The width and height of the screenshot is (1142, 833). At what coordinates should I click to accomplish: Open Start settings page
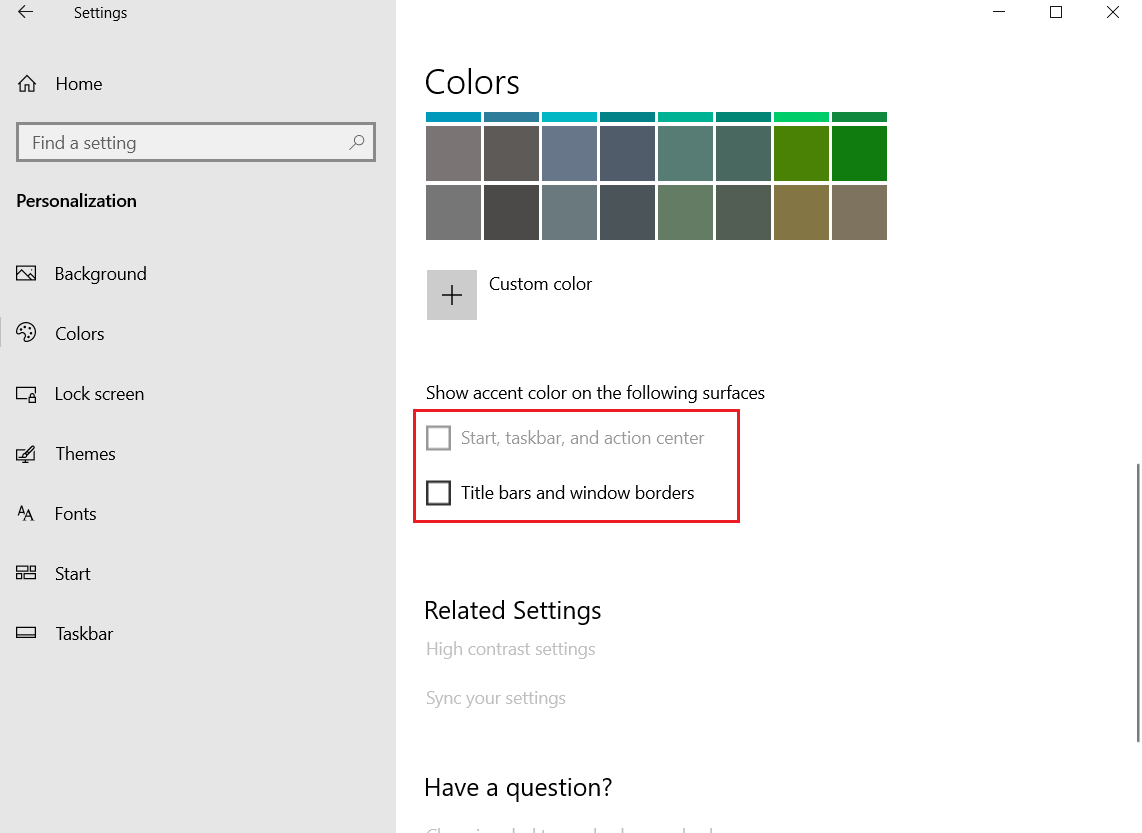pyautogui.click(x=73, y=574)
